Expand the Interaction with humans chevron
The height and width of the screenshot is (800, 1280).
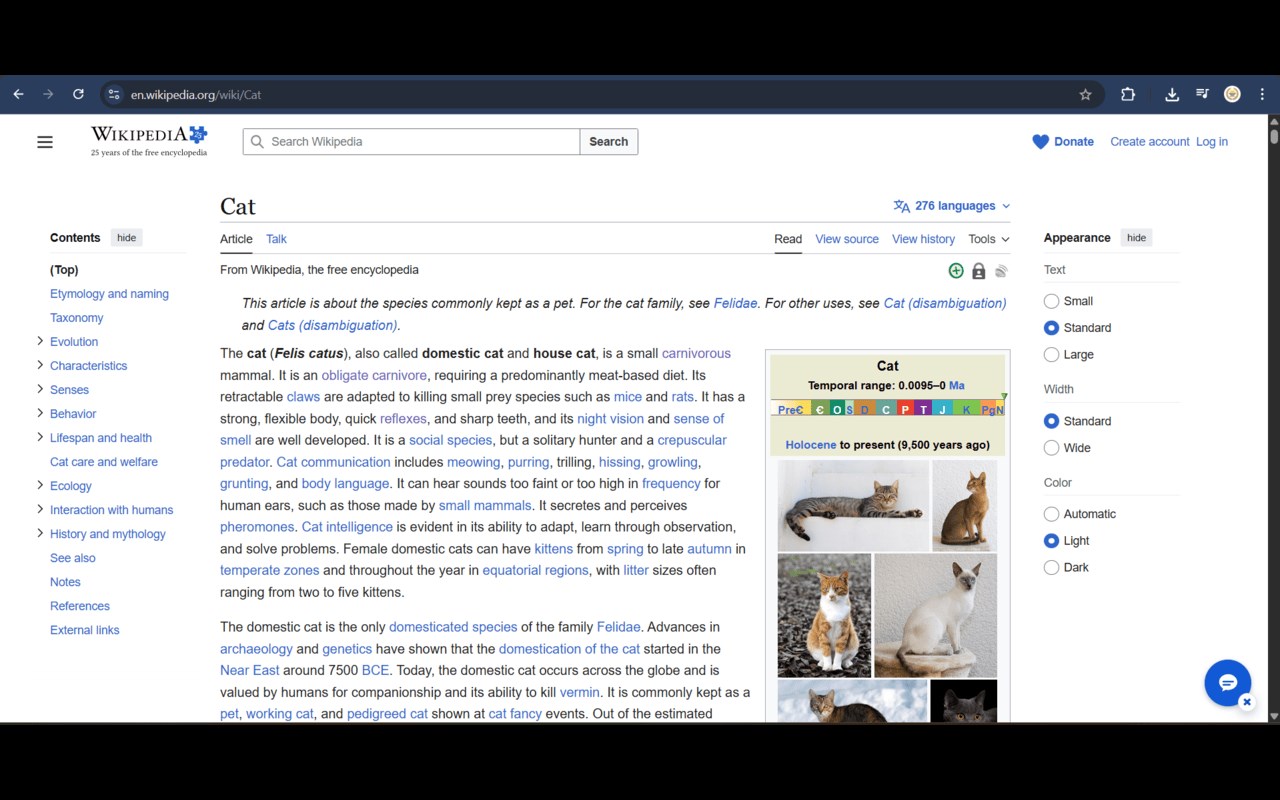pyautogui.click(x=40, y=509)
